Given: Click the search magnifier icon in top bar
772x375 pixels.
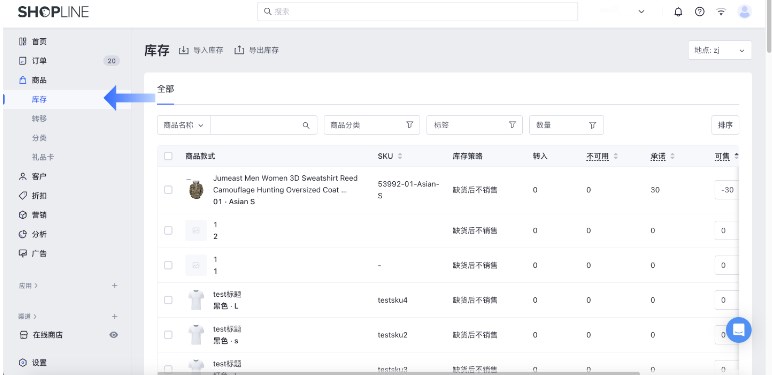Looking at the screenshot, I should (x=267, y=11).
